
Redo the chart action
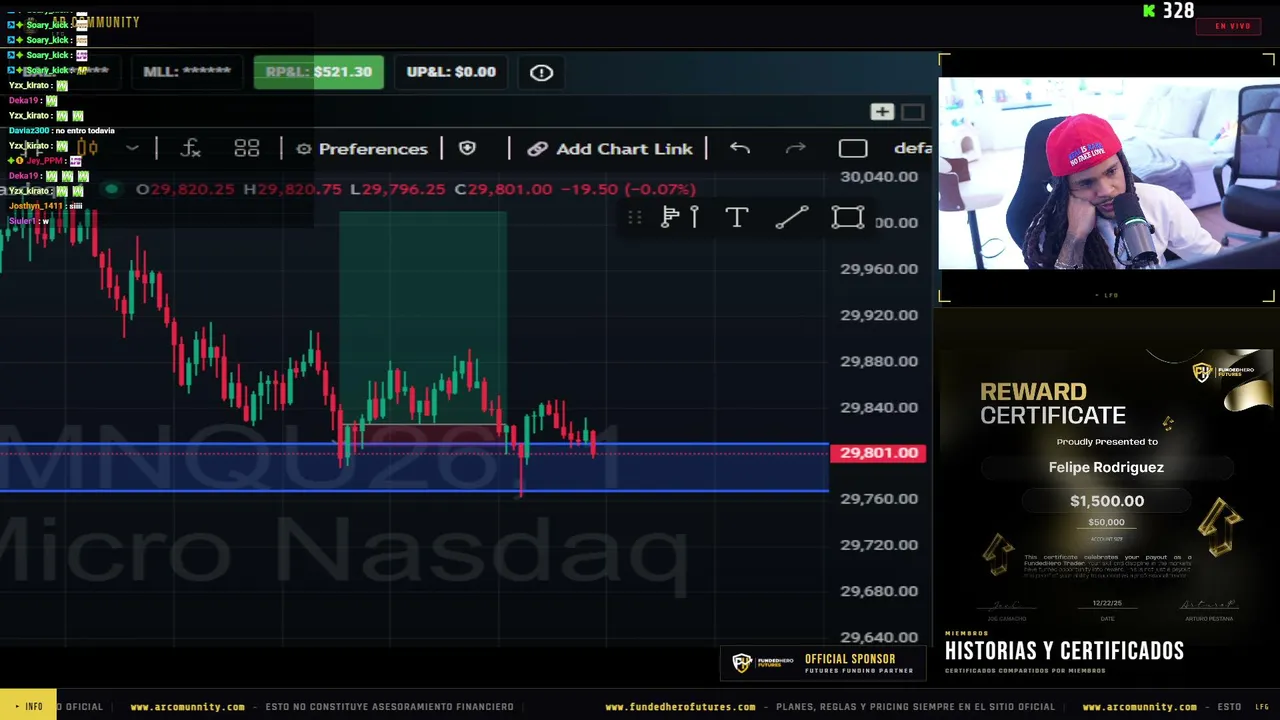[x=796, y=148]
